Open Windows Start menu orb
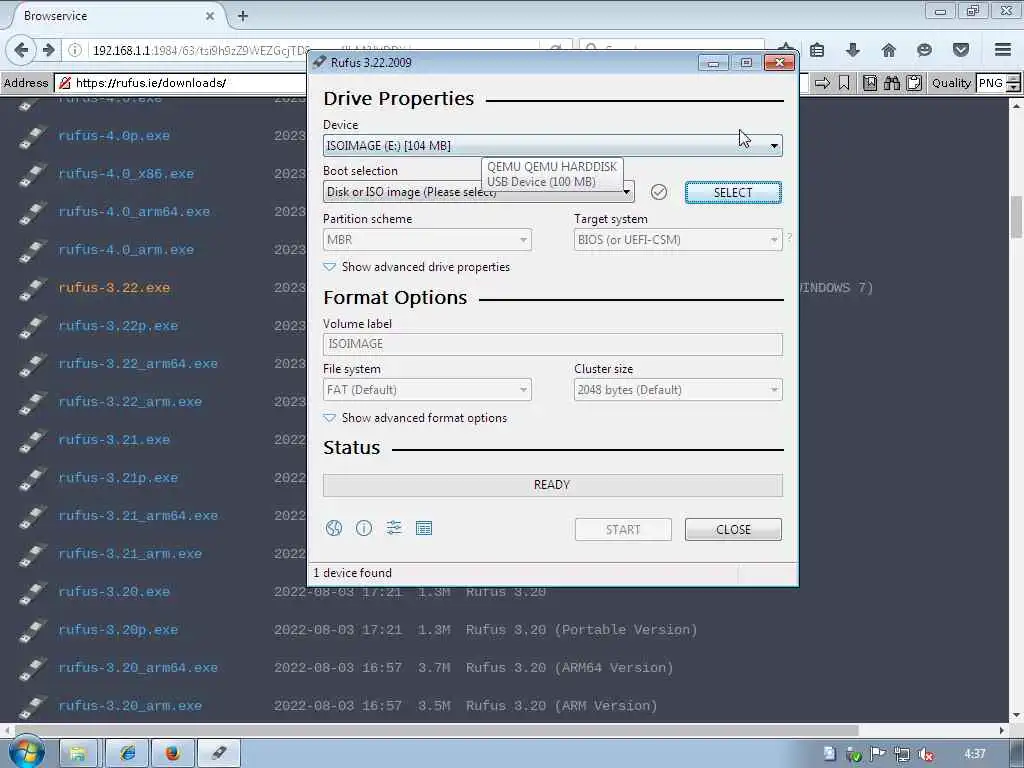Screen dimensions: 1024x768 [26, 752]
